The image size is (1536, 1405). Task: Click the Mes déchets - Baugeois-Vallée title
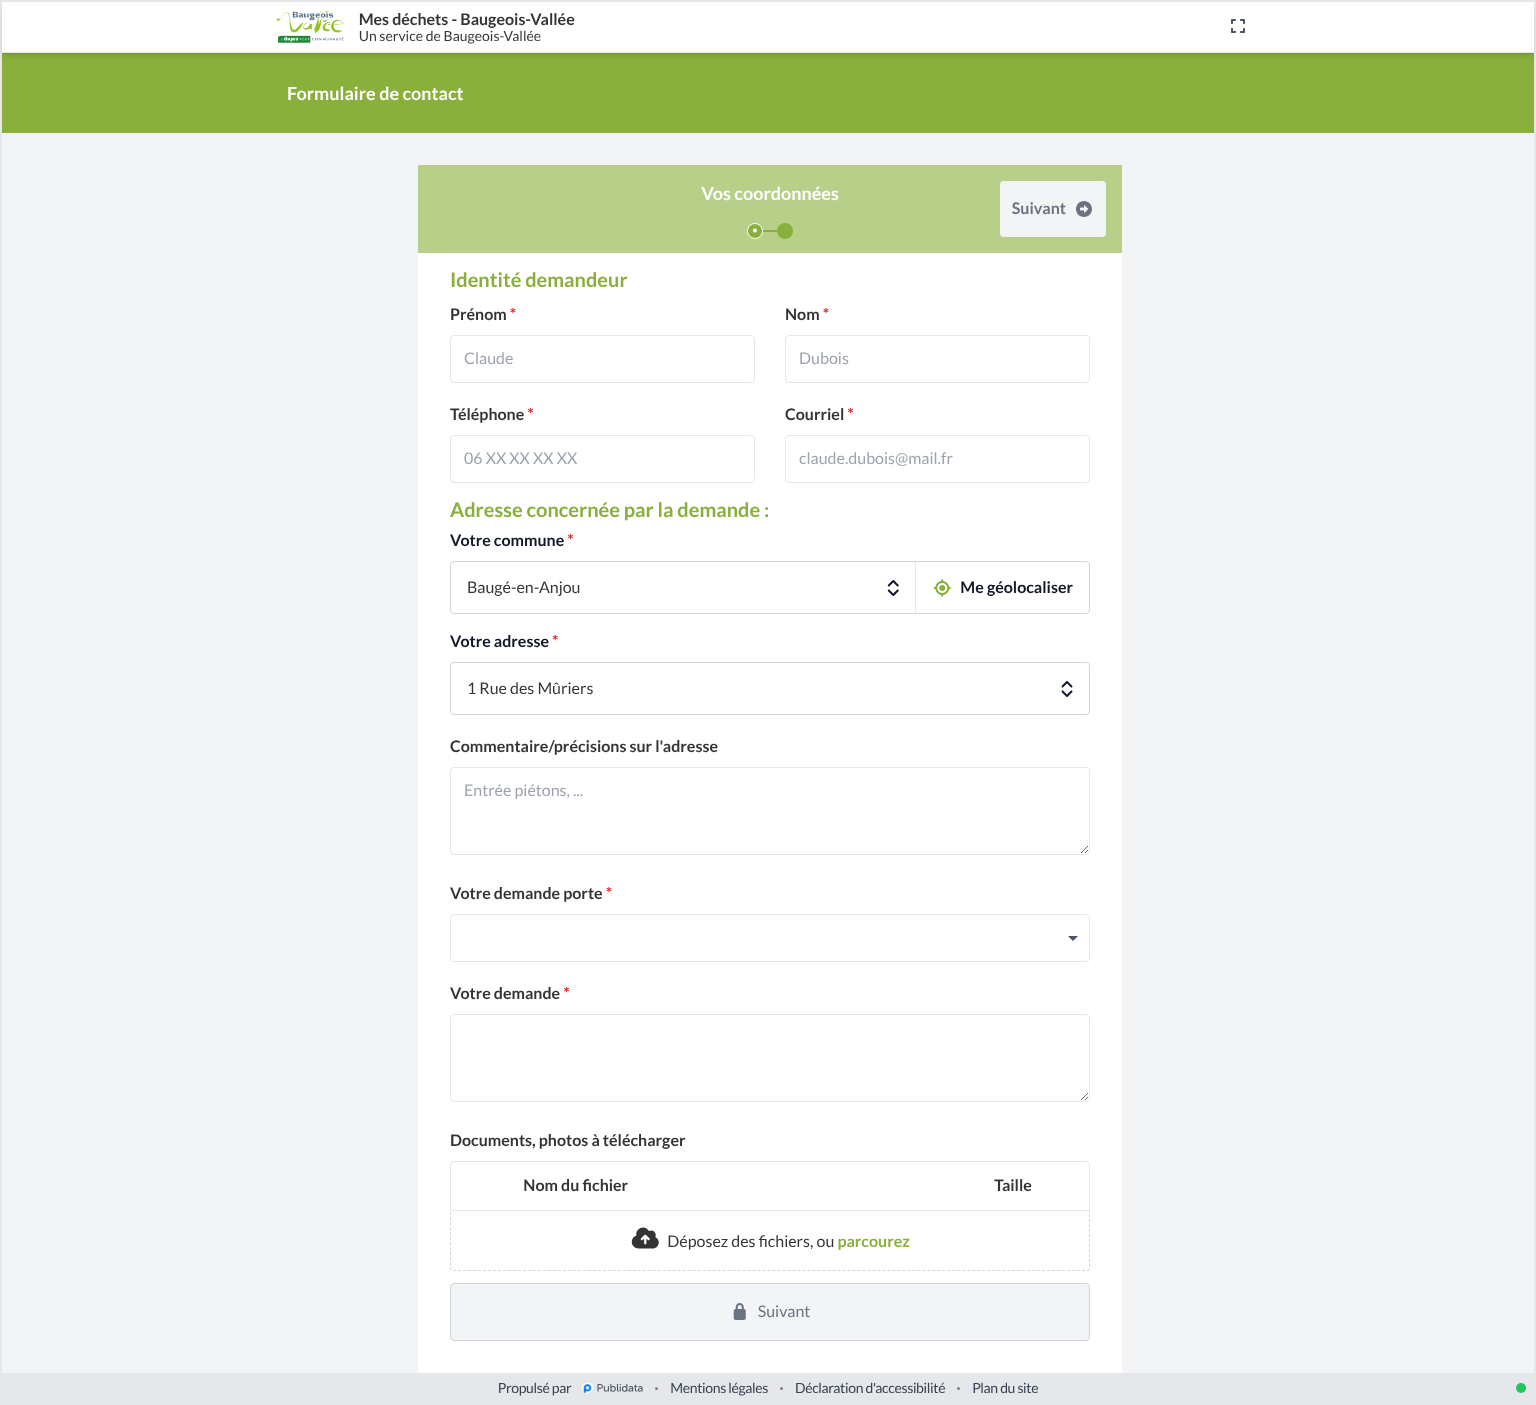pos(467,19)
